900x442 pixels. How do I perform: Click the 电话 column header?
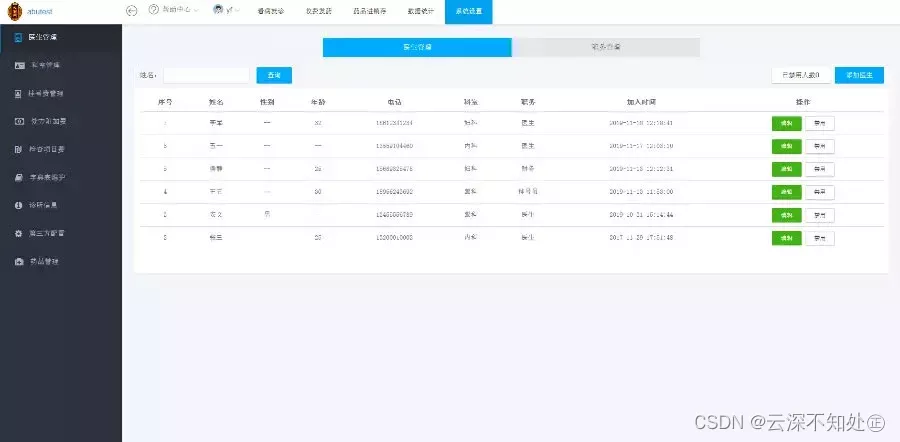pos(394,102)
